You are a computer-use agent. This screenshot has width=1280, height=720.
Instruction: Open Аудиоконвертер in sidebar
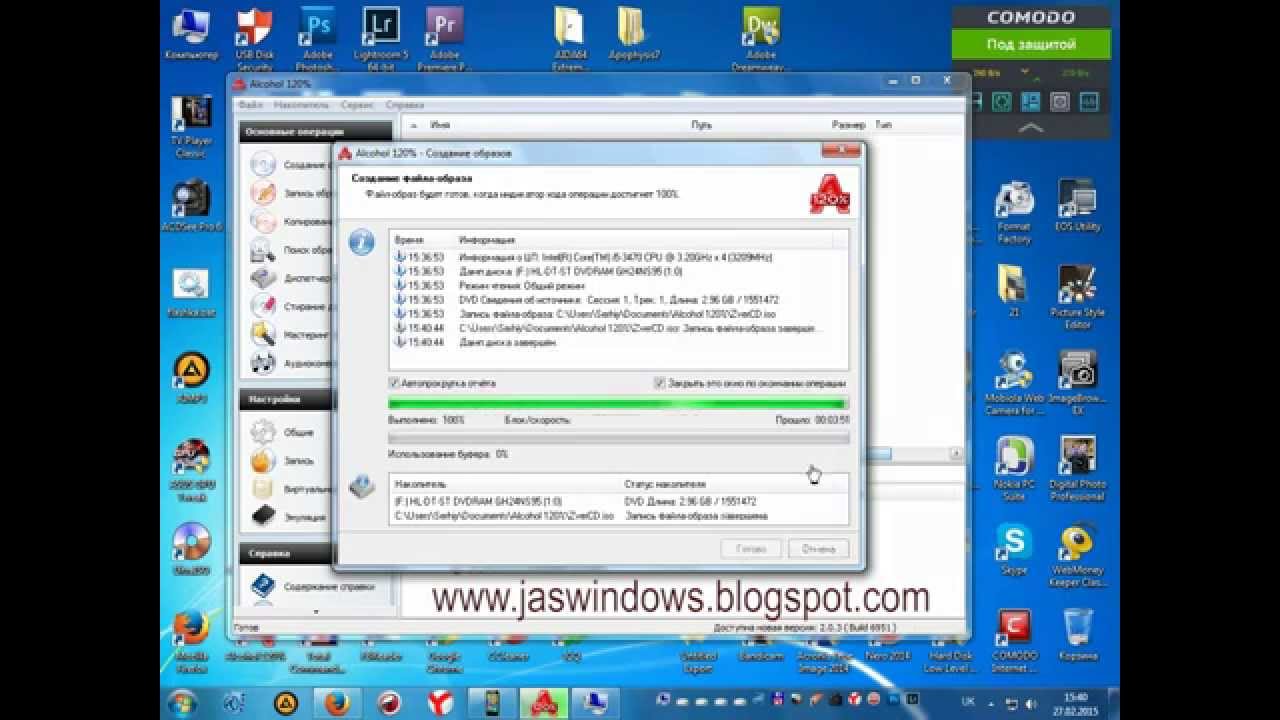264,363
